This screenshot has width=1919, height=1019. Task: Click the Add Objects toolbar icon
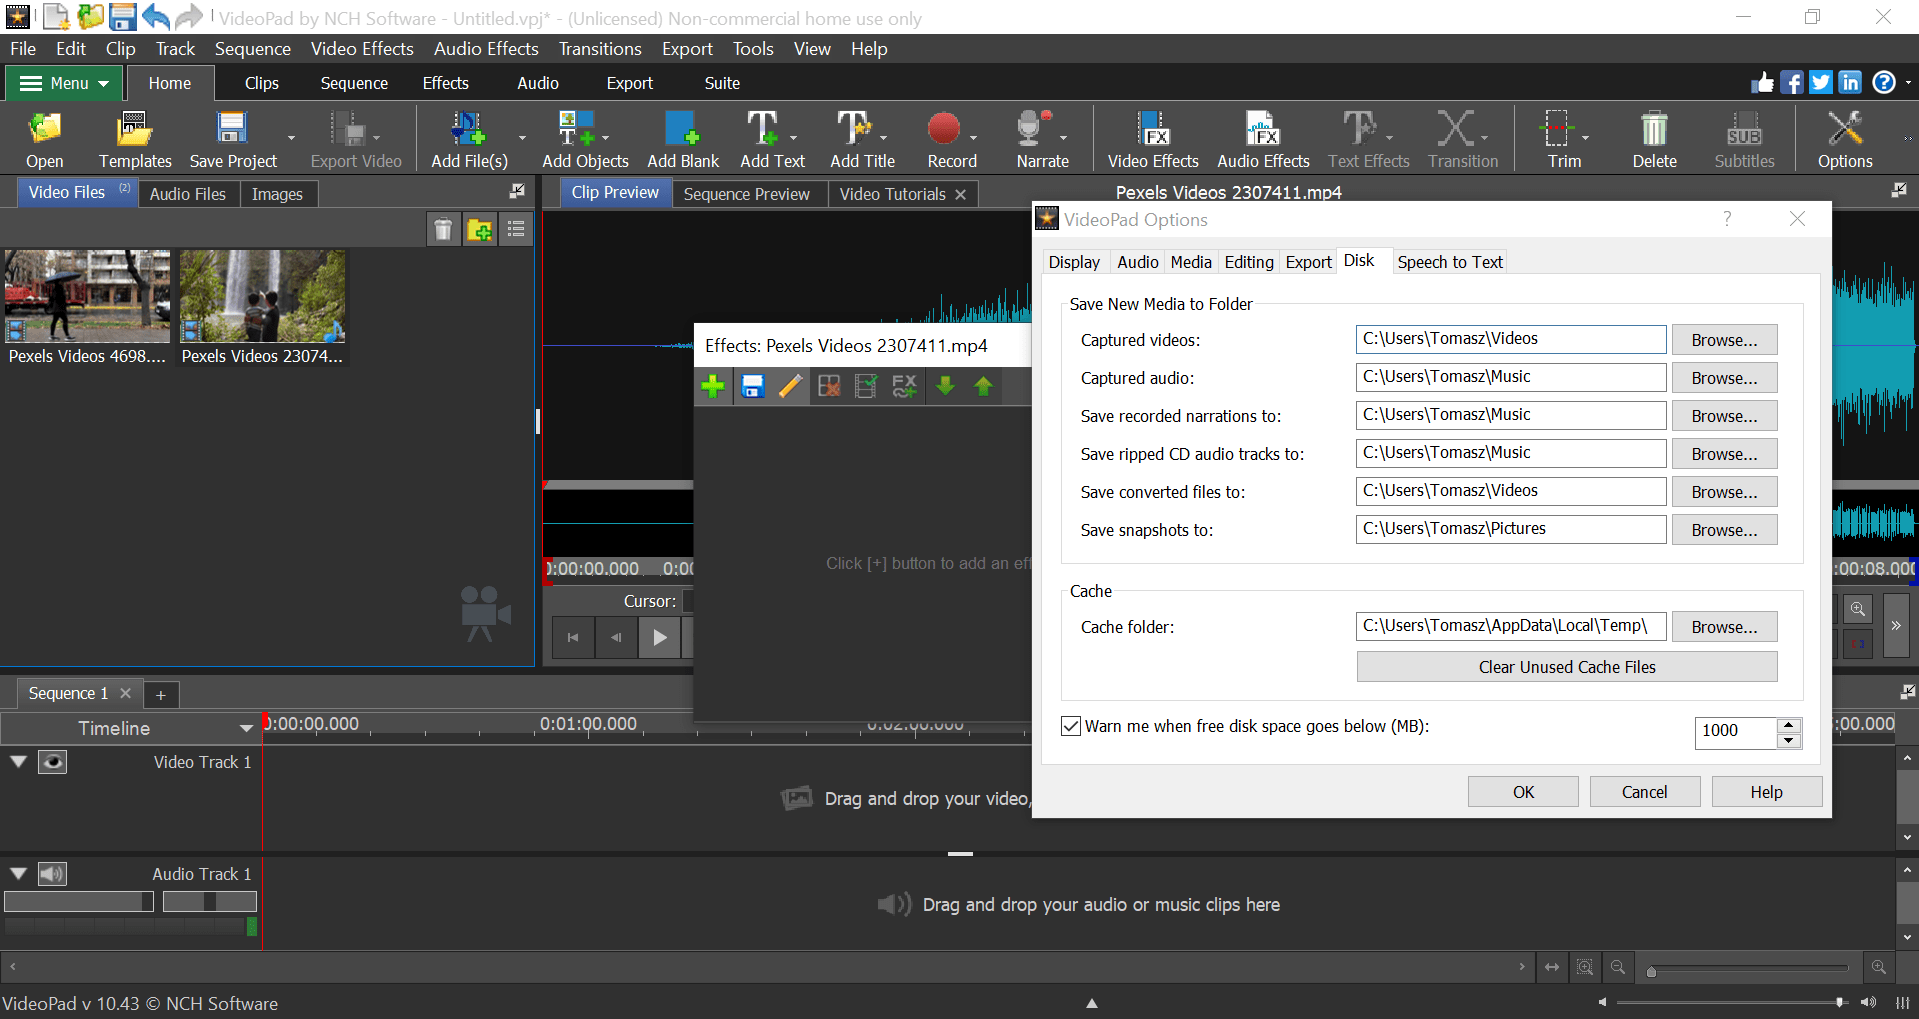[585, 139]
